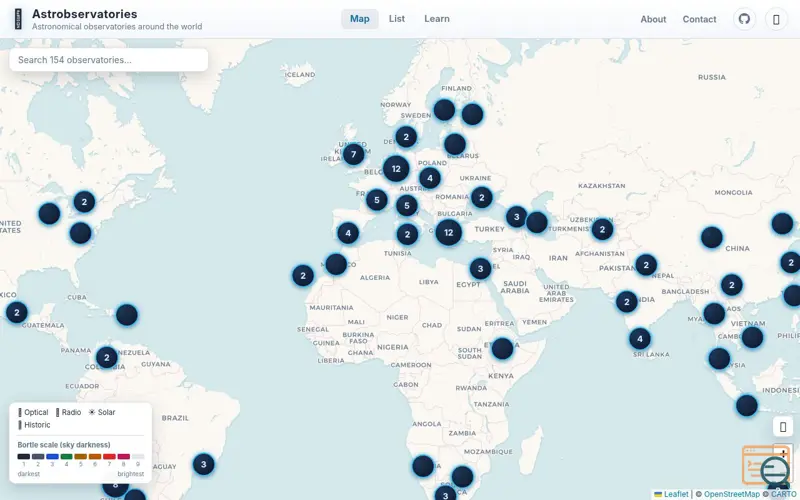Open the 2 cluster east of Romania
The image size is (800, 500).
482,197
